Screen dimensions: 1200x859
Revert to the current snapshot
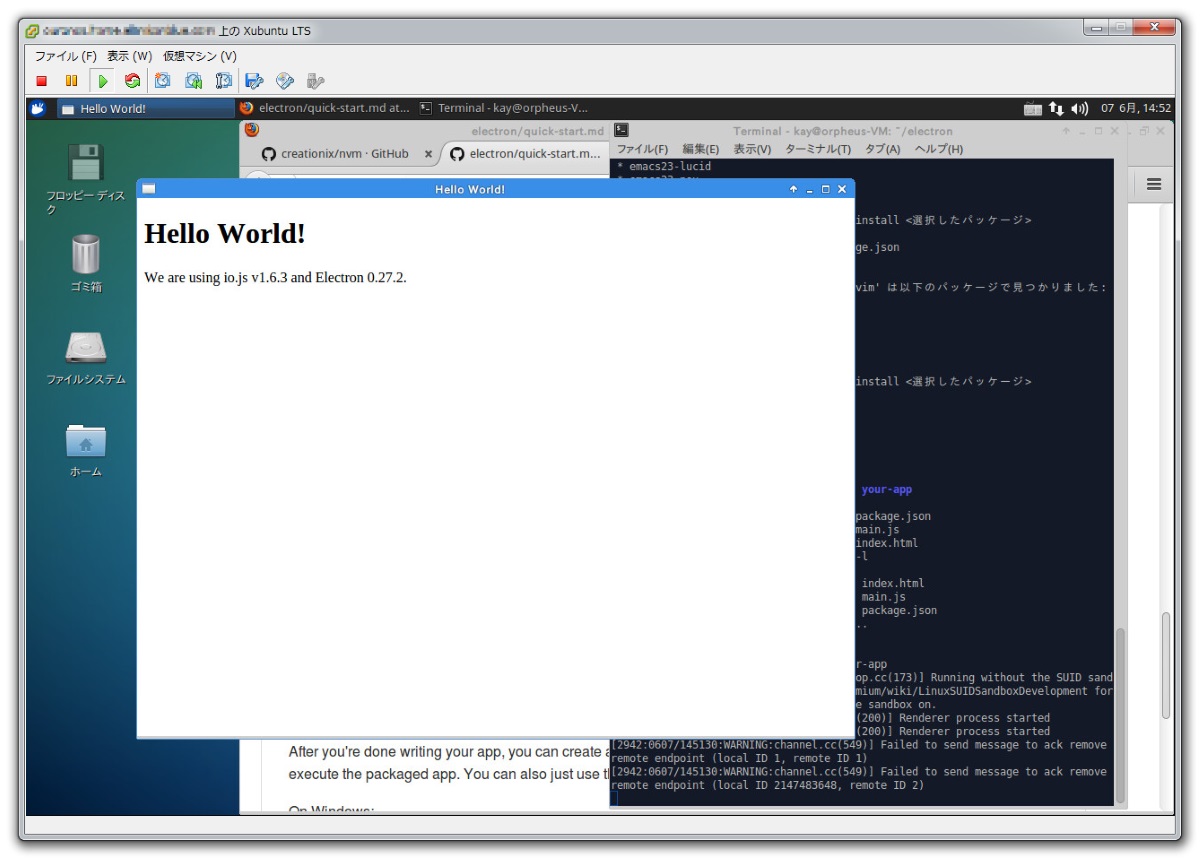(194, 81)
